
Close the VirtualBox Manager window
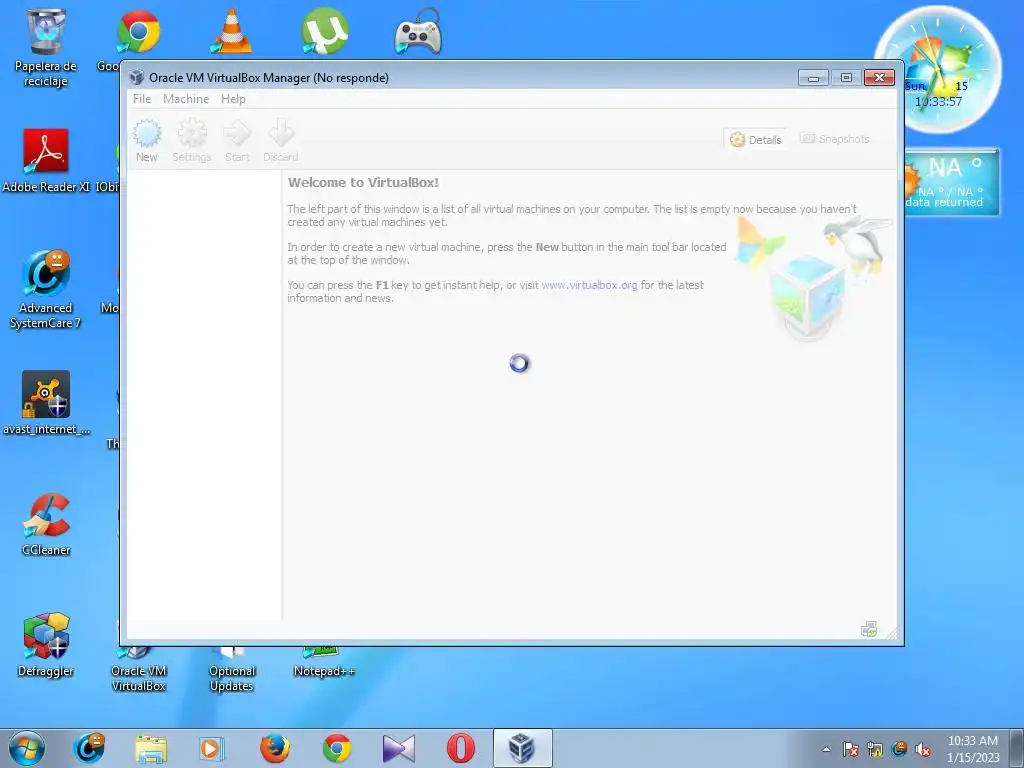coord(879,78)
